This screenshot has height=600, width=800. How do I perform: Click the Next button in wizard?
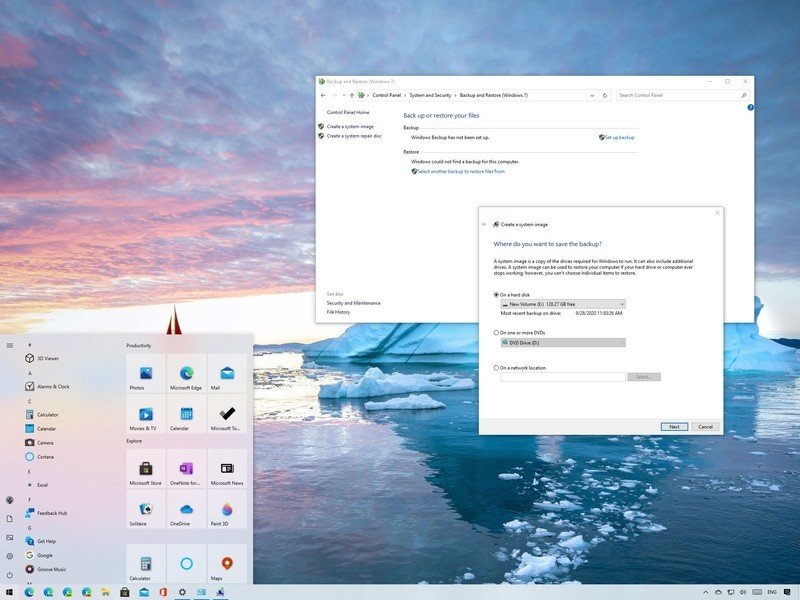674,426
